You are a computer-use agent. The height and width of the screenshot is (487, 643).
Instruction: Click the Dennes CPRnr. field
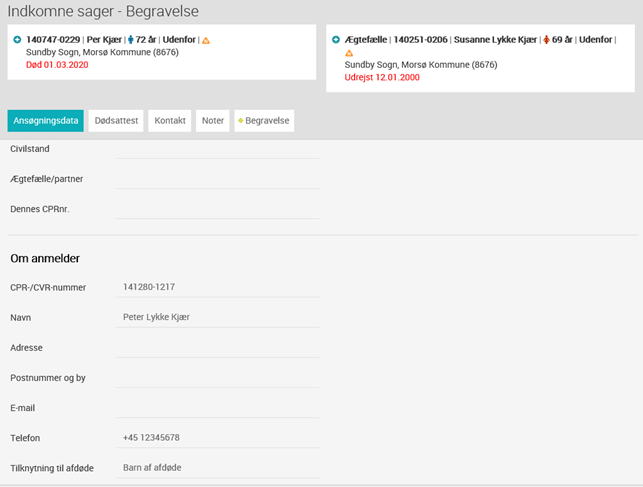coord(217,209)
